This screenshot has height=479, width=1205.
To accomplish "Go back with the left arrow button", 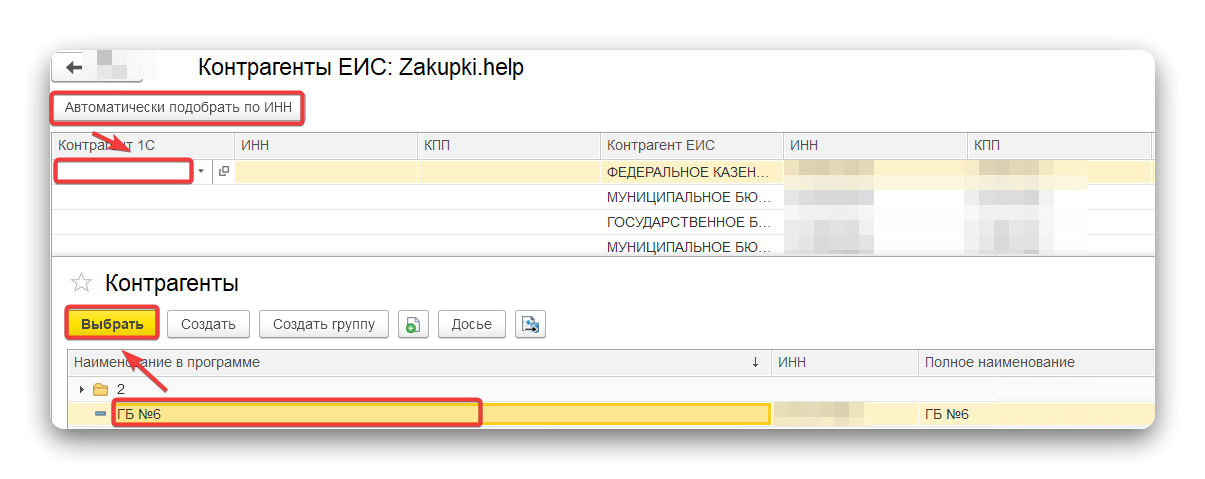I will [74, 67].
